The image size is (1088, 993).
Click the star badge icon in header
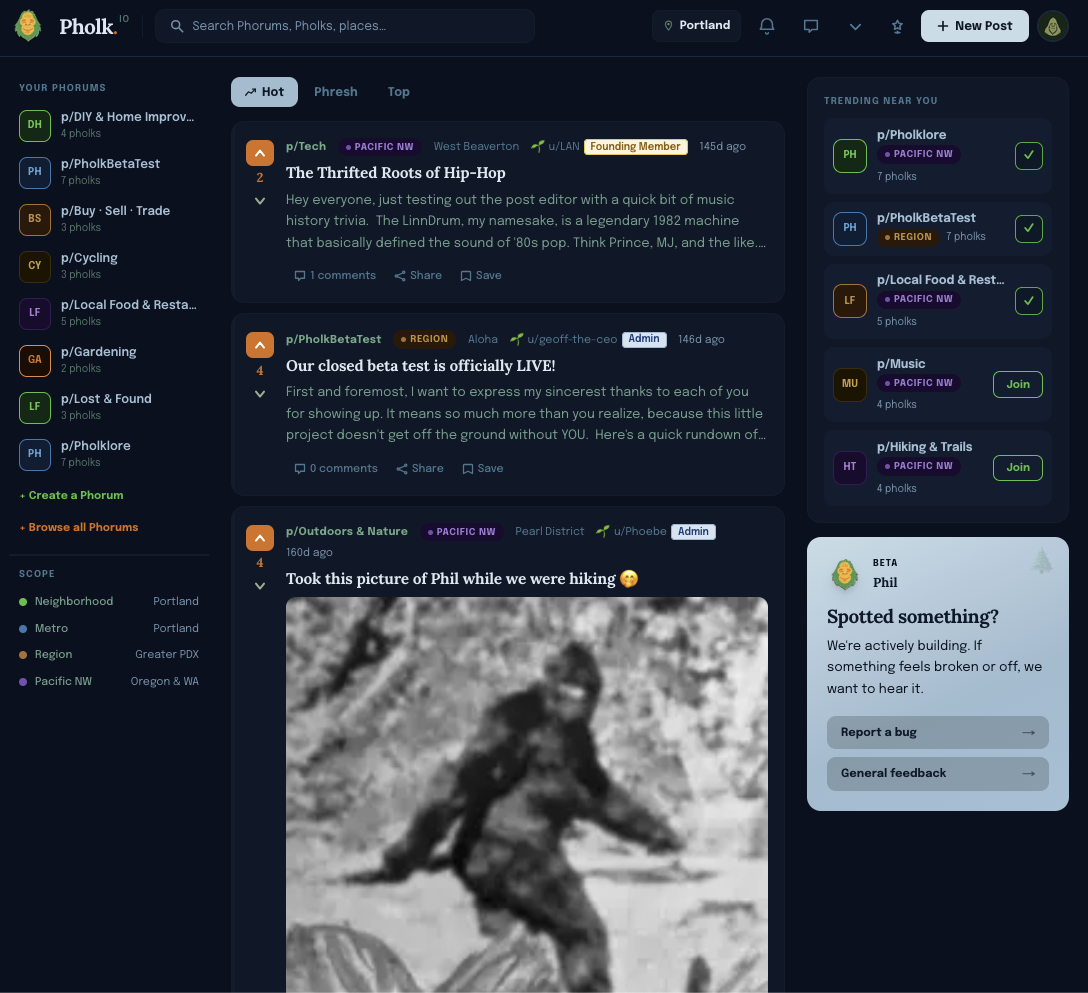click(x=897, y=26)
